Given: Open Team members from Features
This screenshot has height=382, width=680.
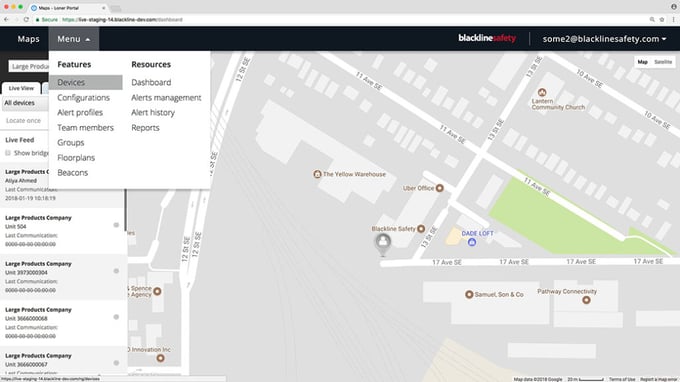Looking at the screenshot, I should tap(85, 127).
